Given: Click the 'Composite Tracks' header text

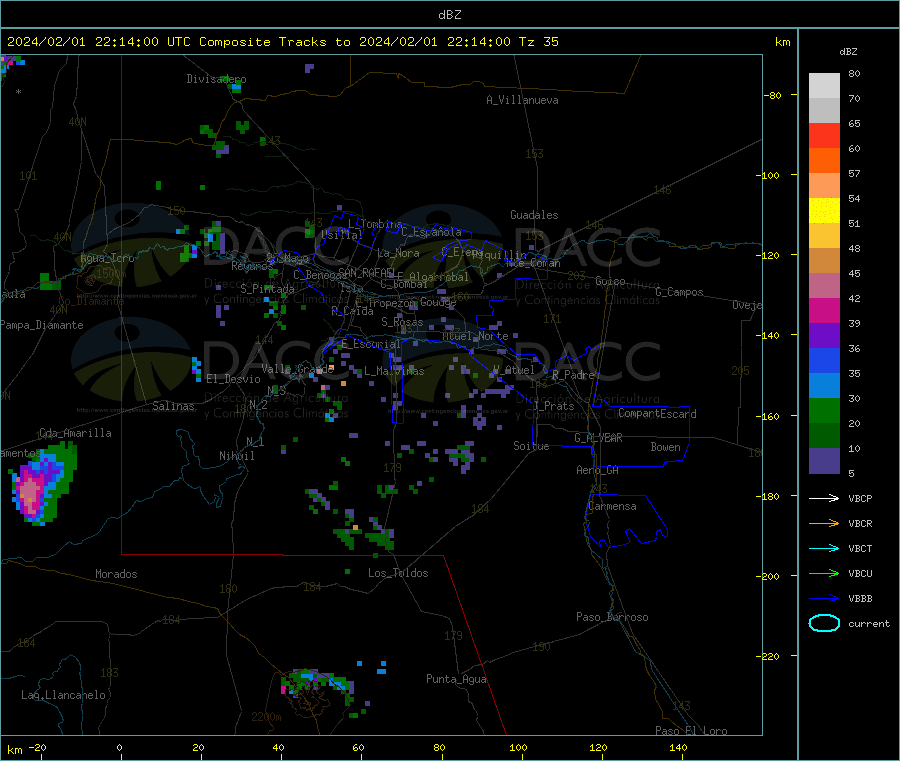Looking at the screenshot, I should coord(263,42).
